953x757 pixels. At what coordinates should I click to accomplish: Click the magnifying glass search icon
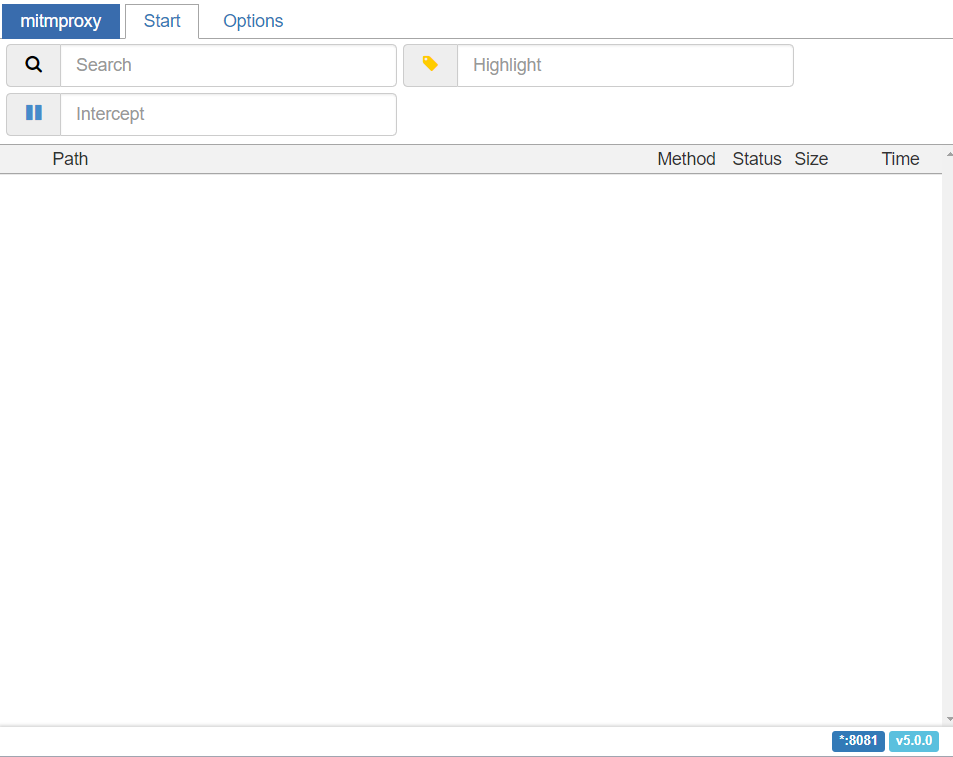(x=33, y=64)
